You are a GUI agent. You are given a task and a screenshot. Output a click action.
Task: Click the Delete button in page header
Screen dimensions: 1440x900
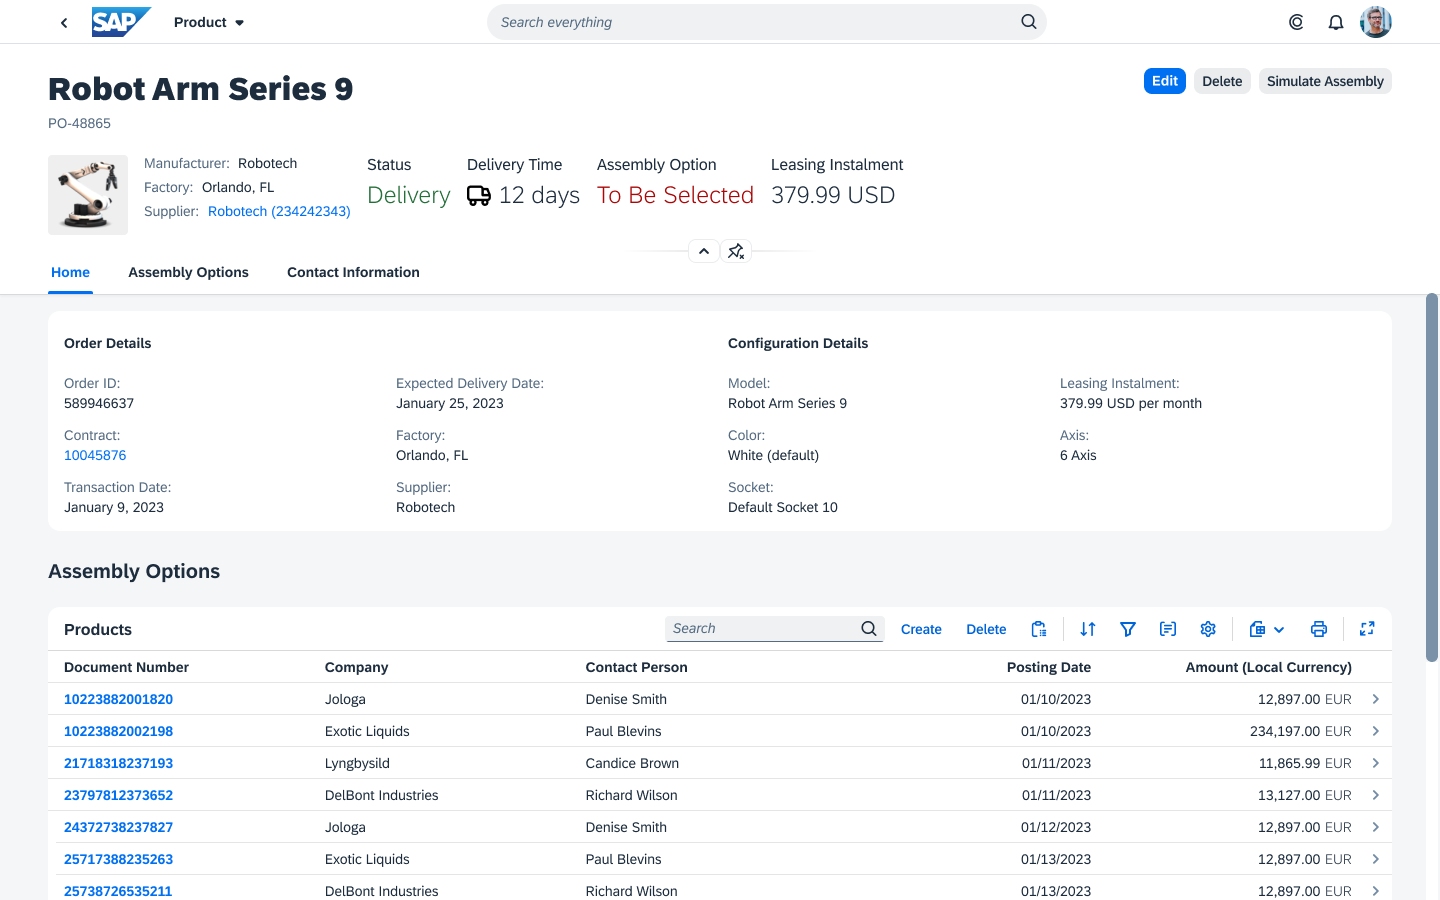(x=1222, y=81)
